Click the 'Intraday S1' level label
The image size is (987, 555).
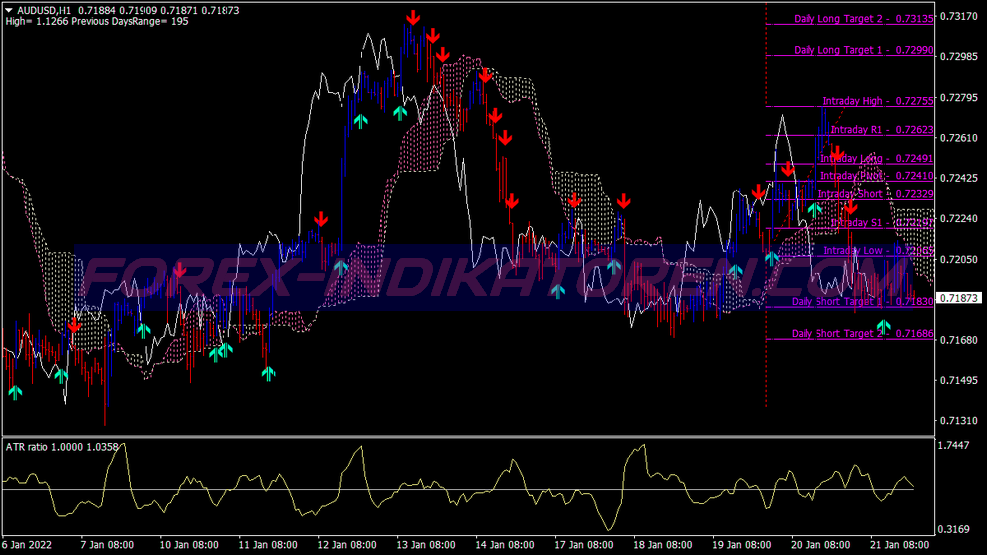(x=882, y=223)
